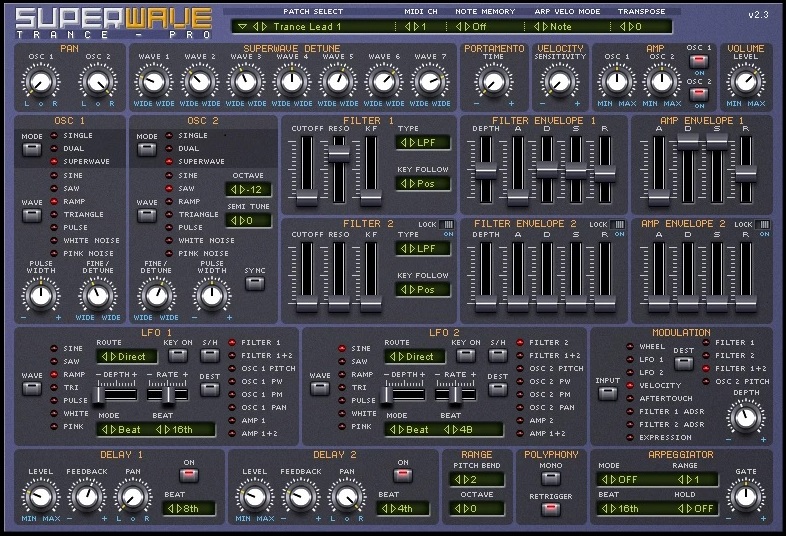Click the Delay 1 Feedback knob

click(87, 497)
